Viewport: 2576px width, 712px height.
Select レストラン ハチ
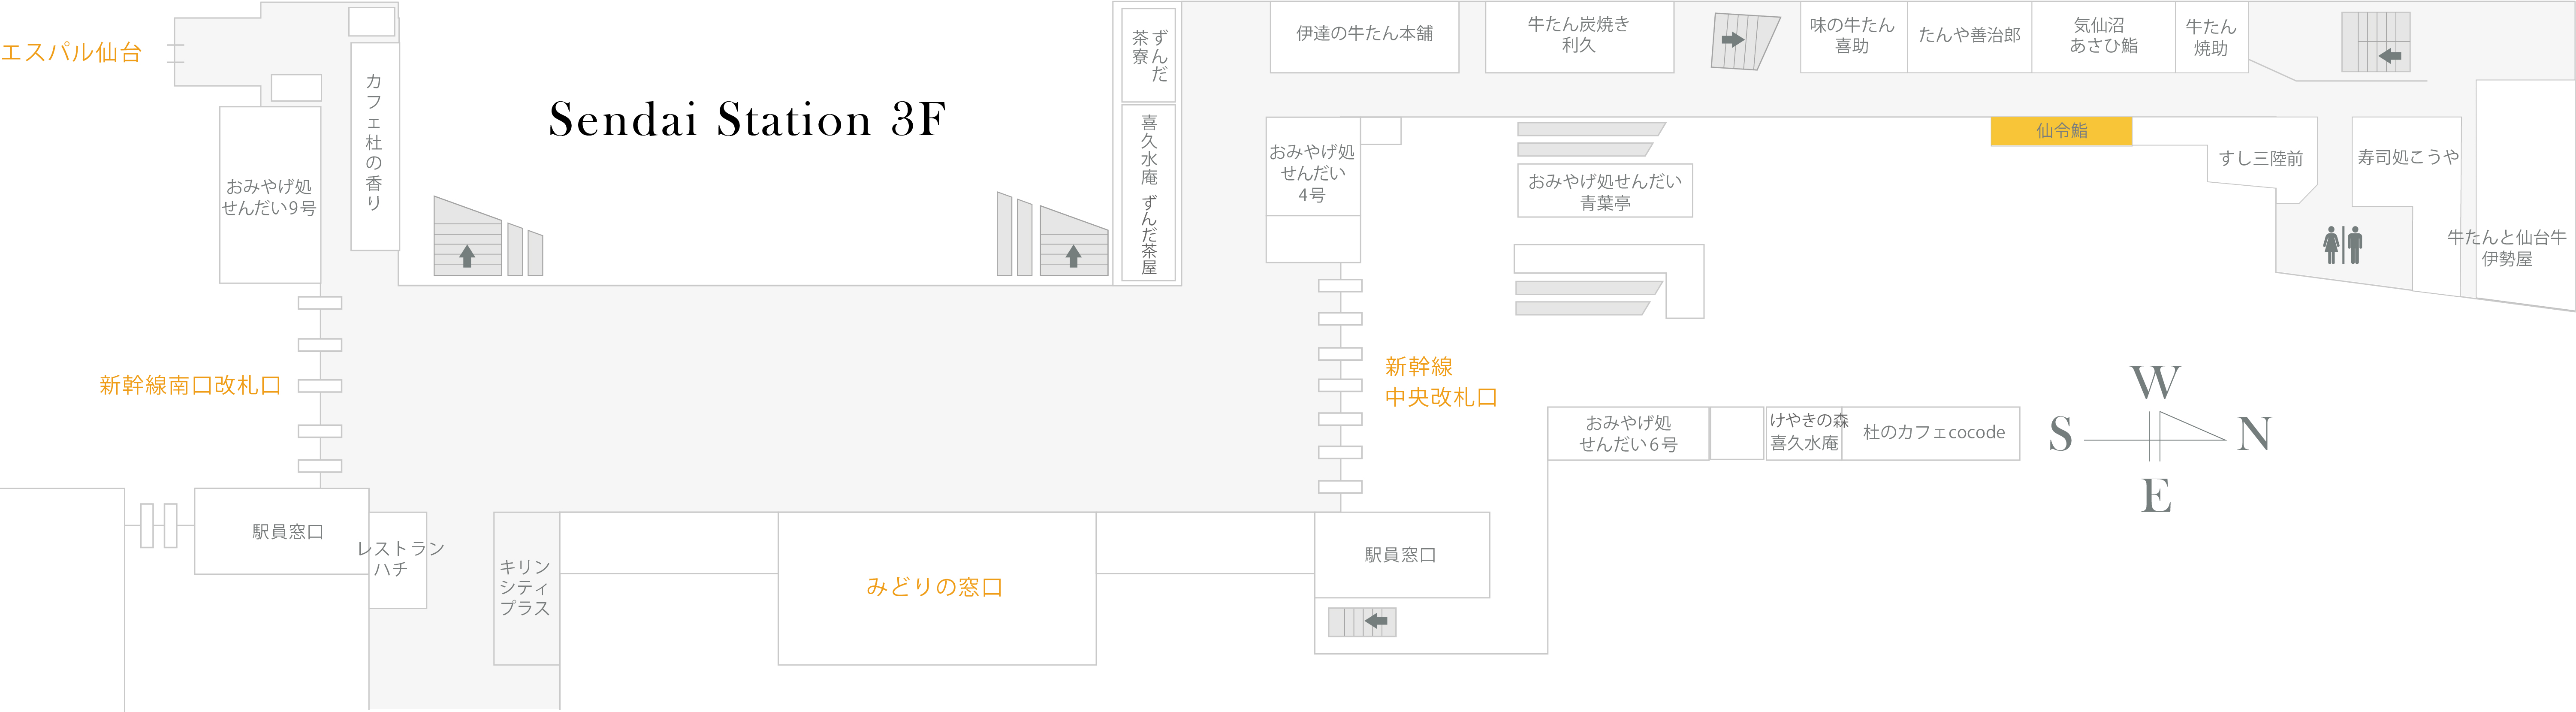398,560
